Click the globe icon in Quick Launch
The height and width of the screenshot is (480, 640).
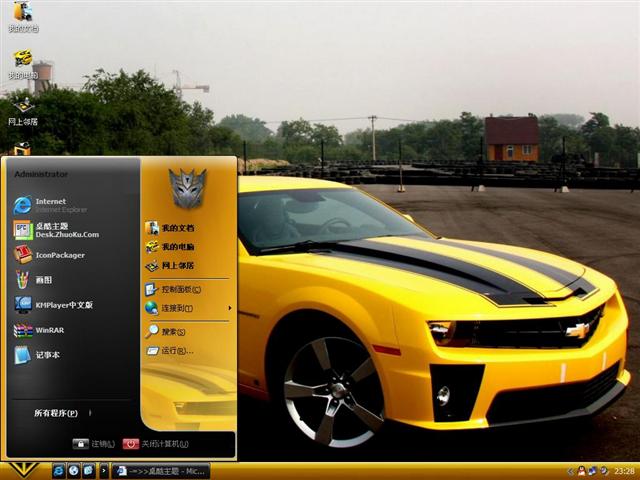pos(73,471)
